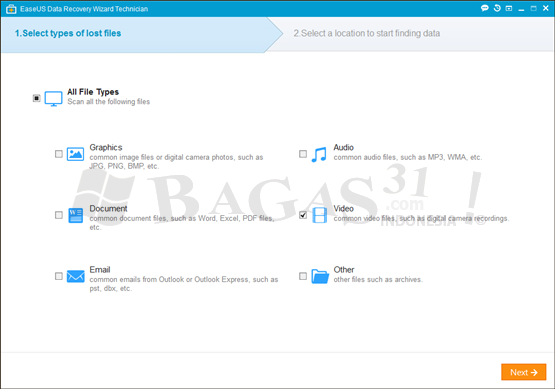Click the EaseUS briefcase logo icon
The height and width of the screenshot is (389, 555).
coord(11,9)
